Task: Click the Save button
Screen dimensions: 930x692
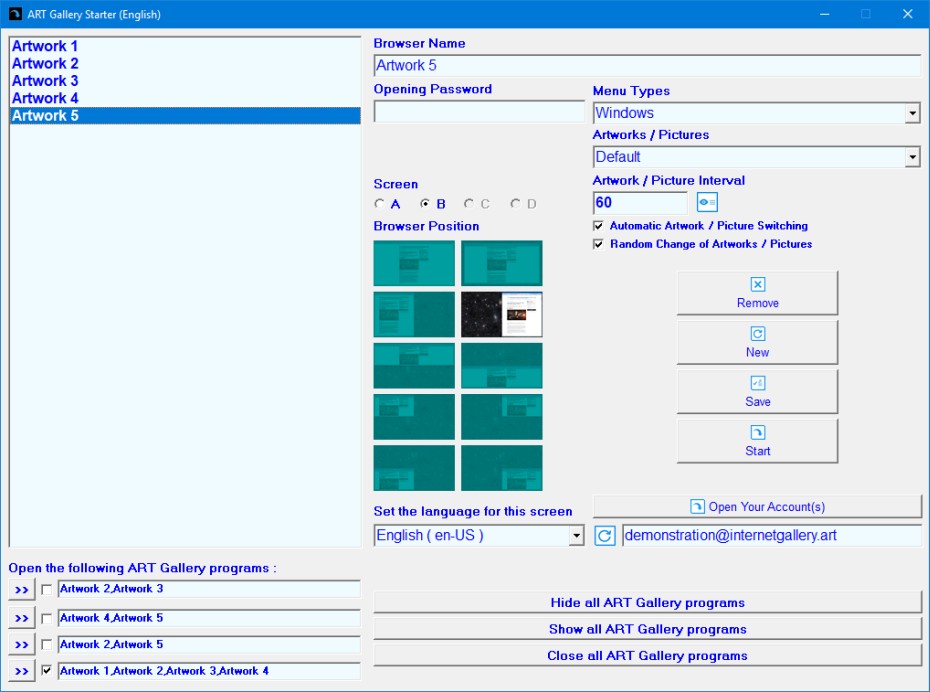Action: pyautogui.click(x=757, y=391)
